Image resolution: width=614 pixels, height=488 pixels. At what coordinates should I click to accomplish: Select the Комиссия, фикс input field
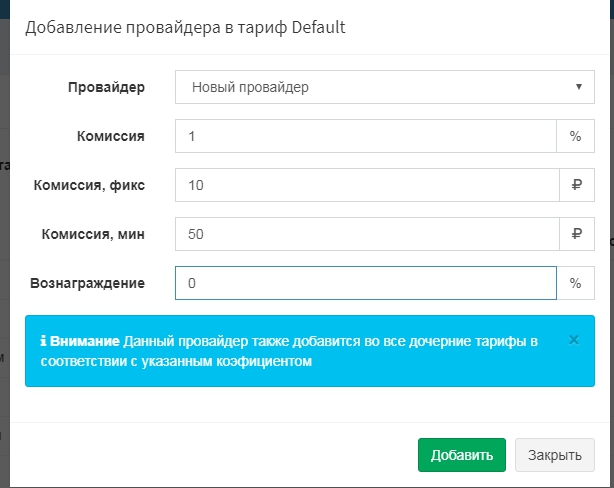(365, 185)
